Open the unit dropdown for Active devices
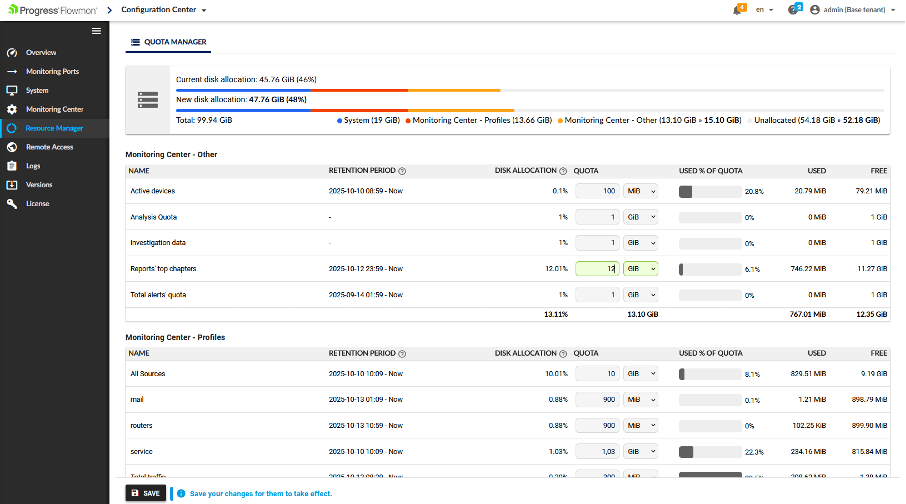The width and height of the screenshot is (906, 504). (x=640, y=191)
